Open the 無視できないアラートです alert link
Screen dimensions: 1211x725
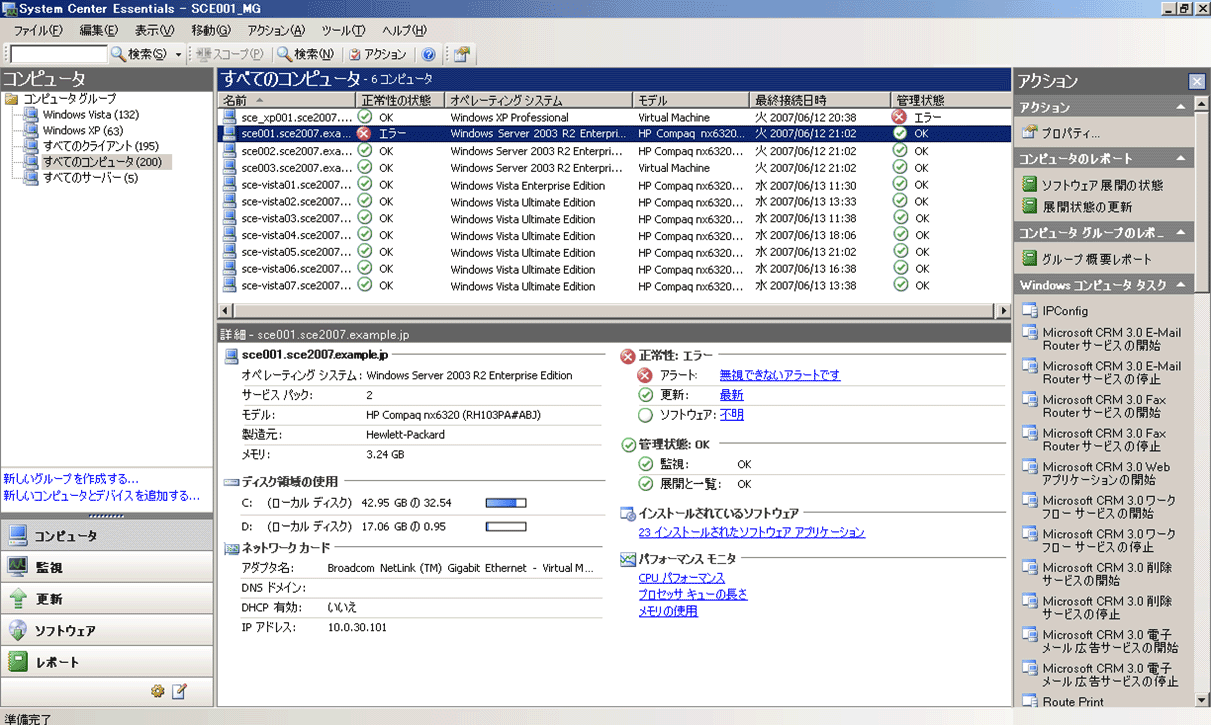[x=780, y=375]
